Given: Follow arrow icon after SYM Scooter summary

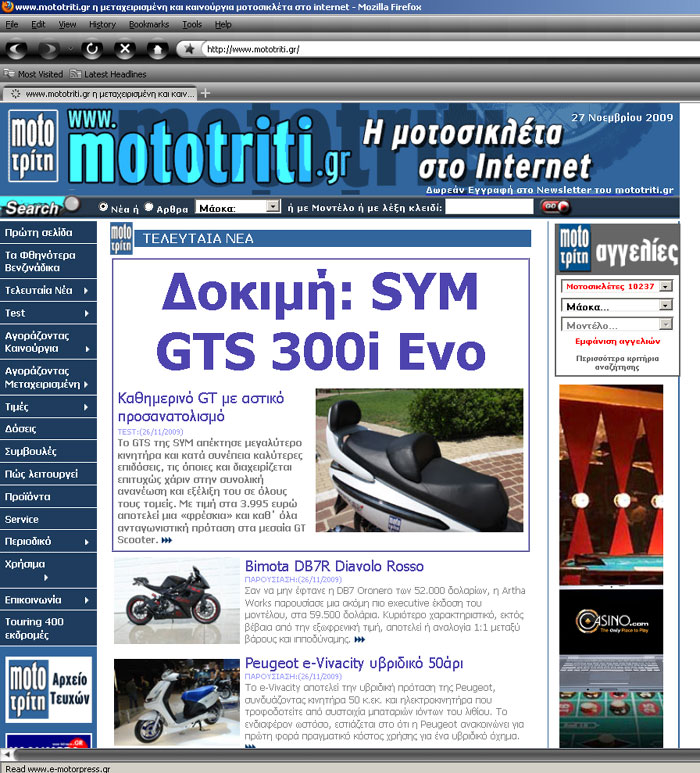Looking at the screenshot, I should tap(167, 540).
